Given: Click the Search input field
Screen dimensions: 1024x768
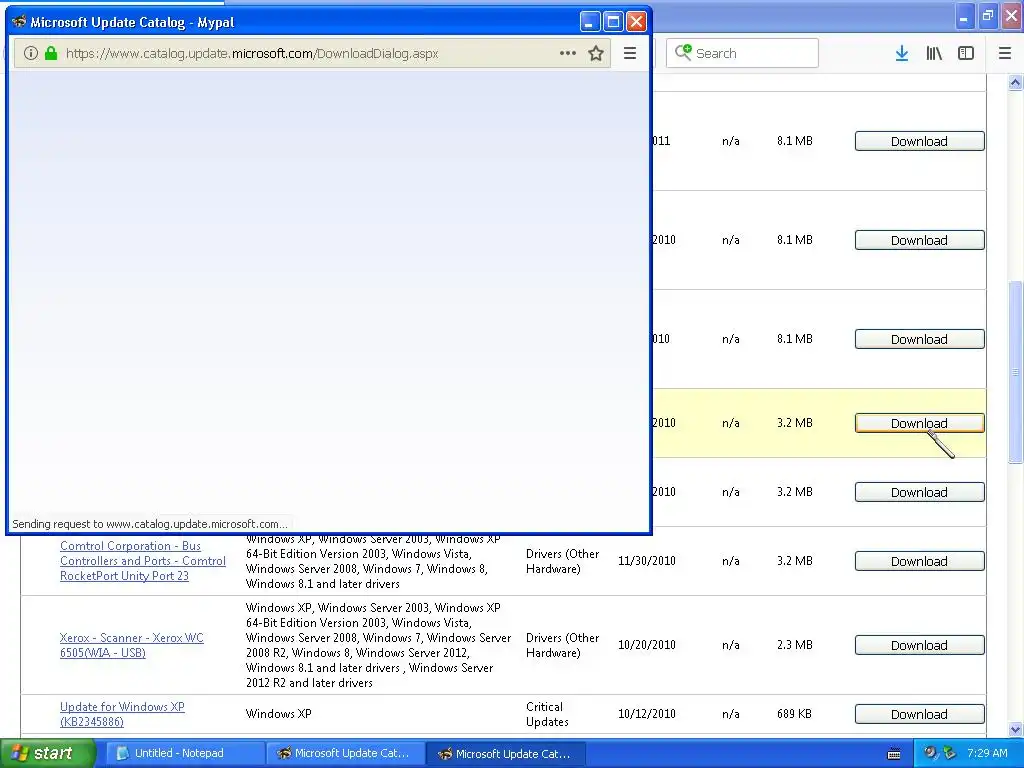Looking at the screenshot, I should (x=742, y=53).
